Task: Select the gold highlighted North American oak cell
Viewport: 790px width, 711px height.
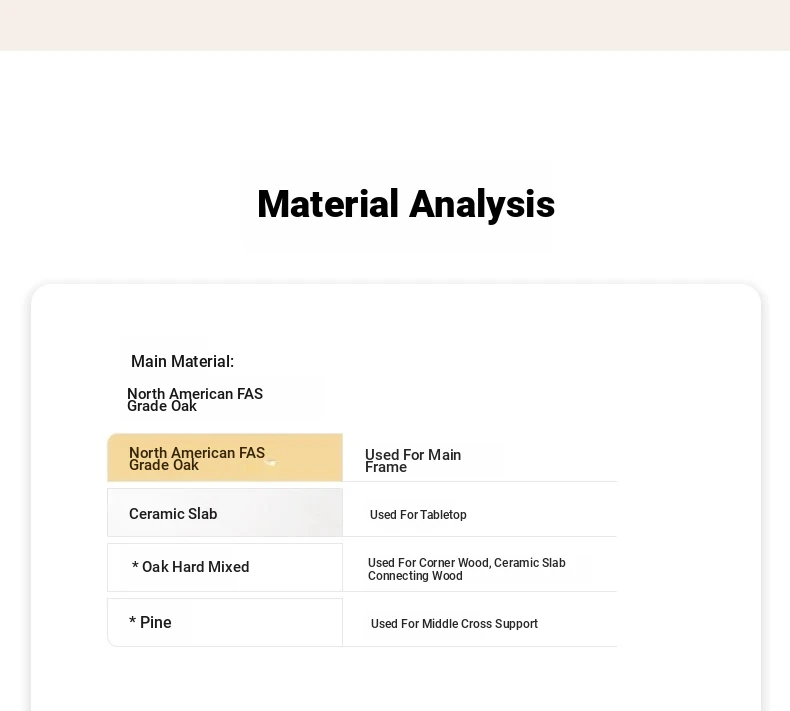Action: tap(224, 458)
